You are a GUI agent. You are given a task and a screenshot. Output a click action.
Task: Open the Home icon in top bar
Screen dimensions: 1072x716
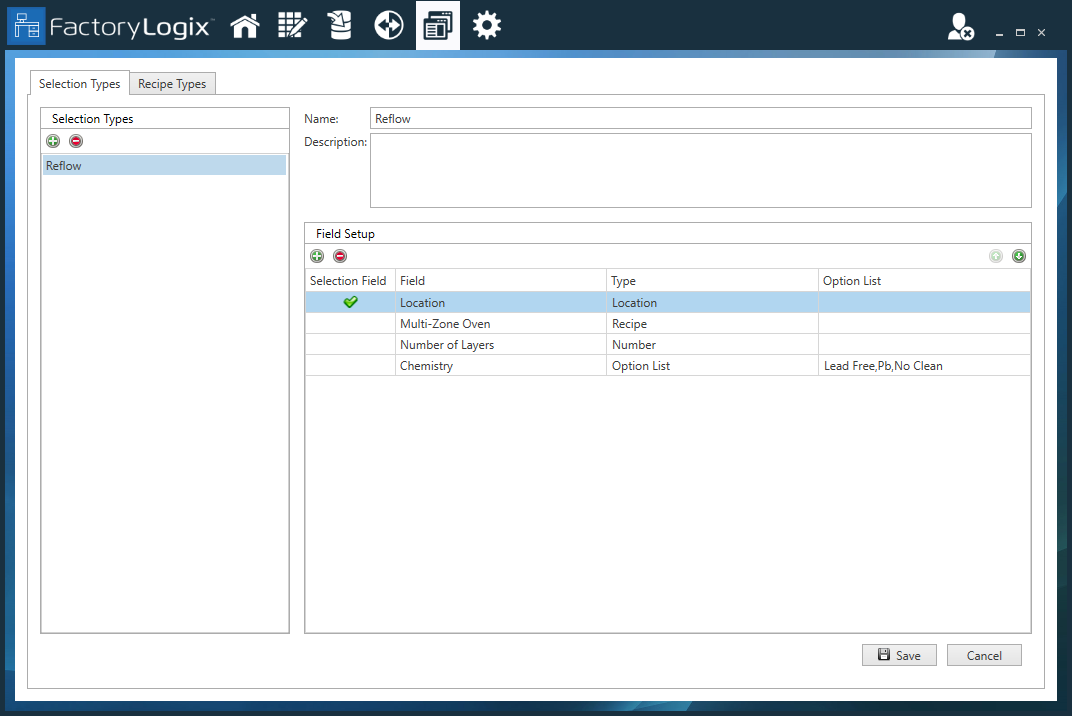(x=245, y=25)
